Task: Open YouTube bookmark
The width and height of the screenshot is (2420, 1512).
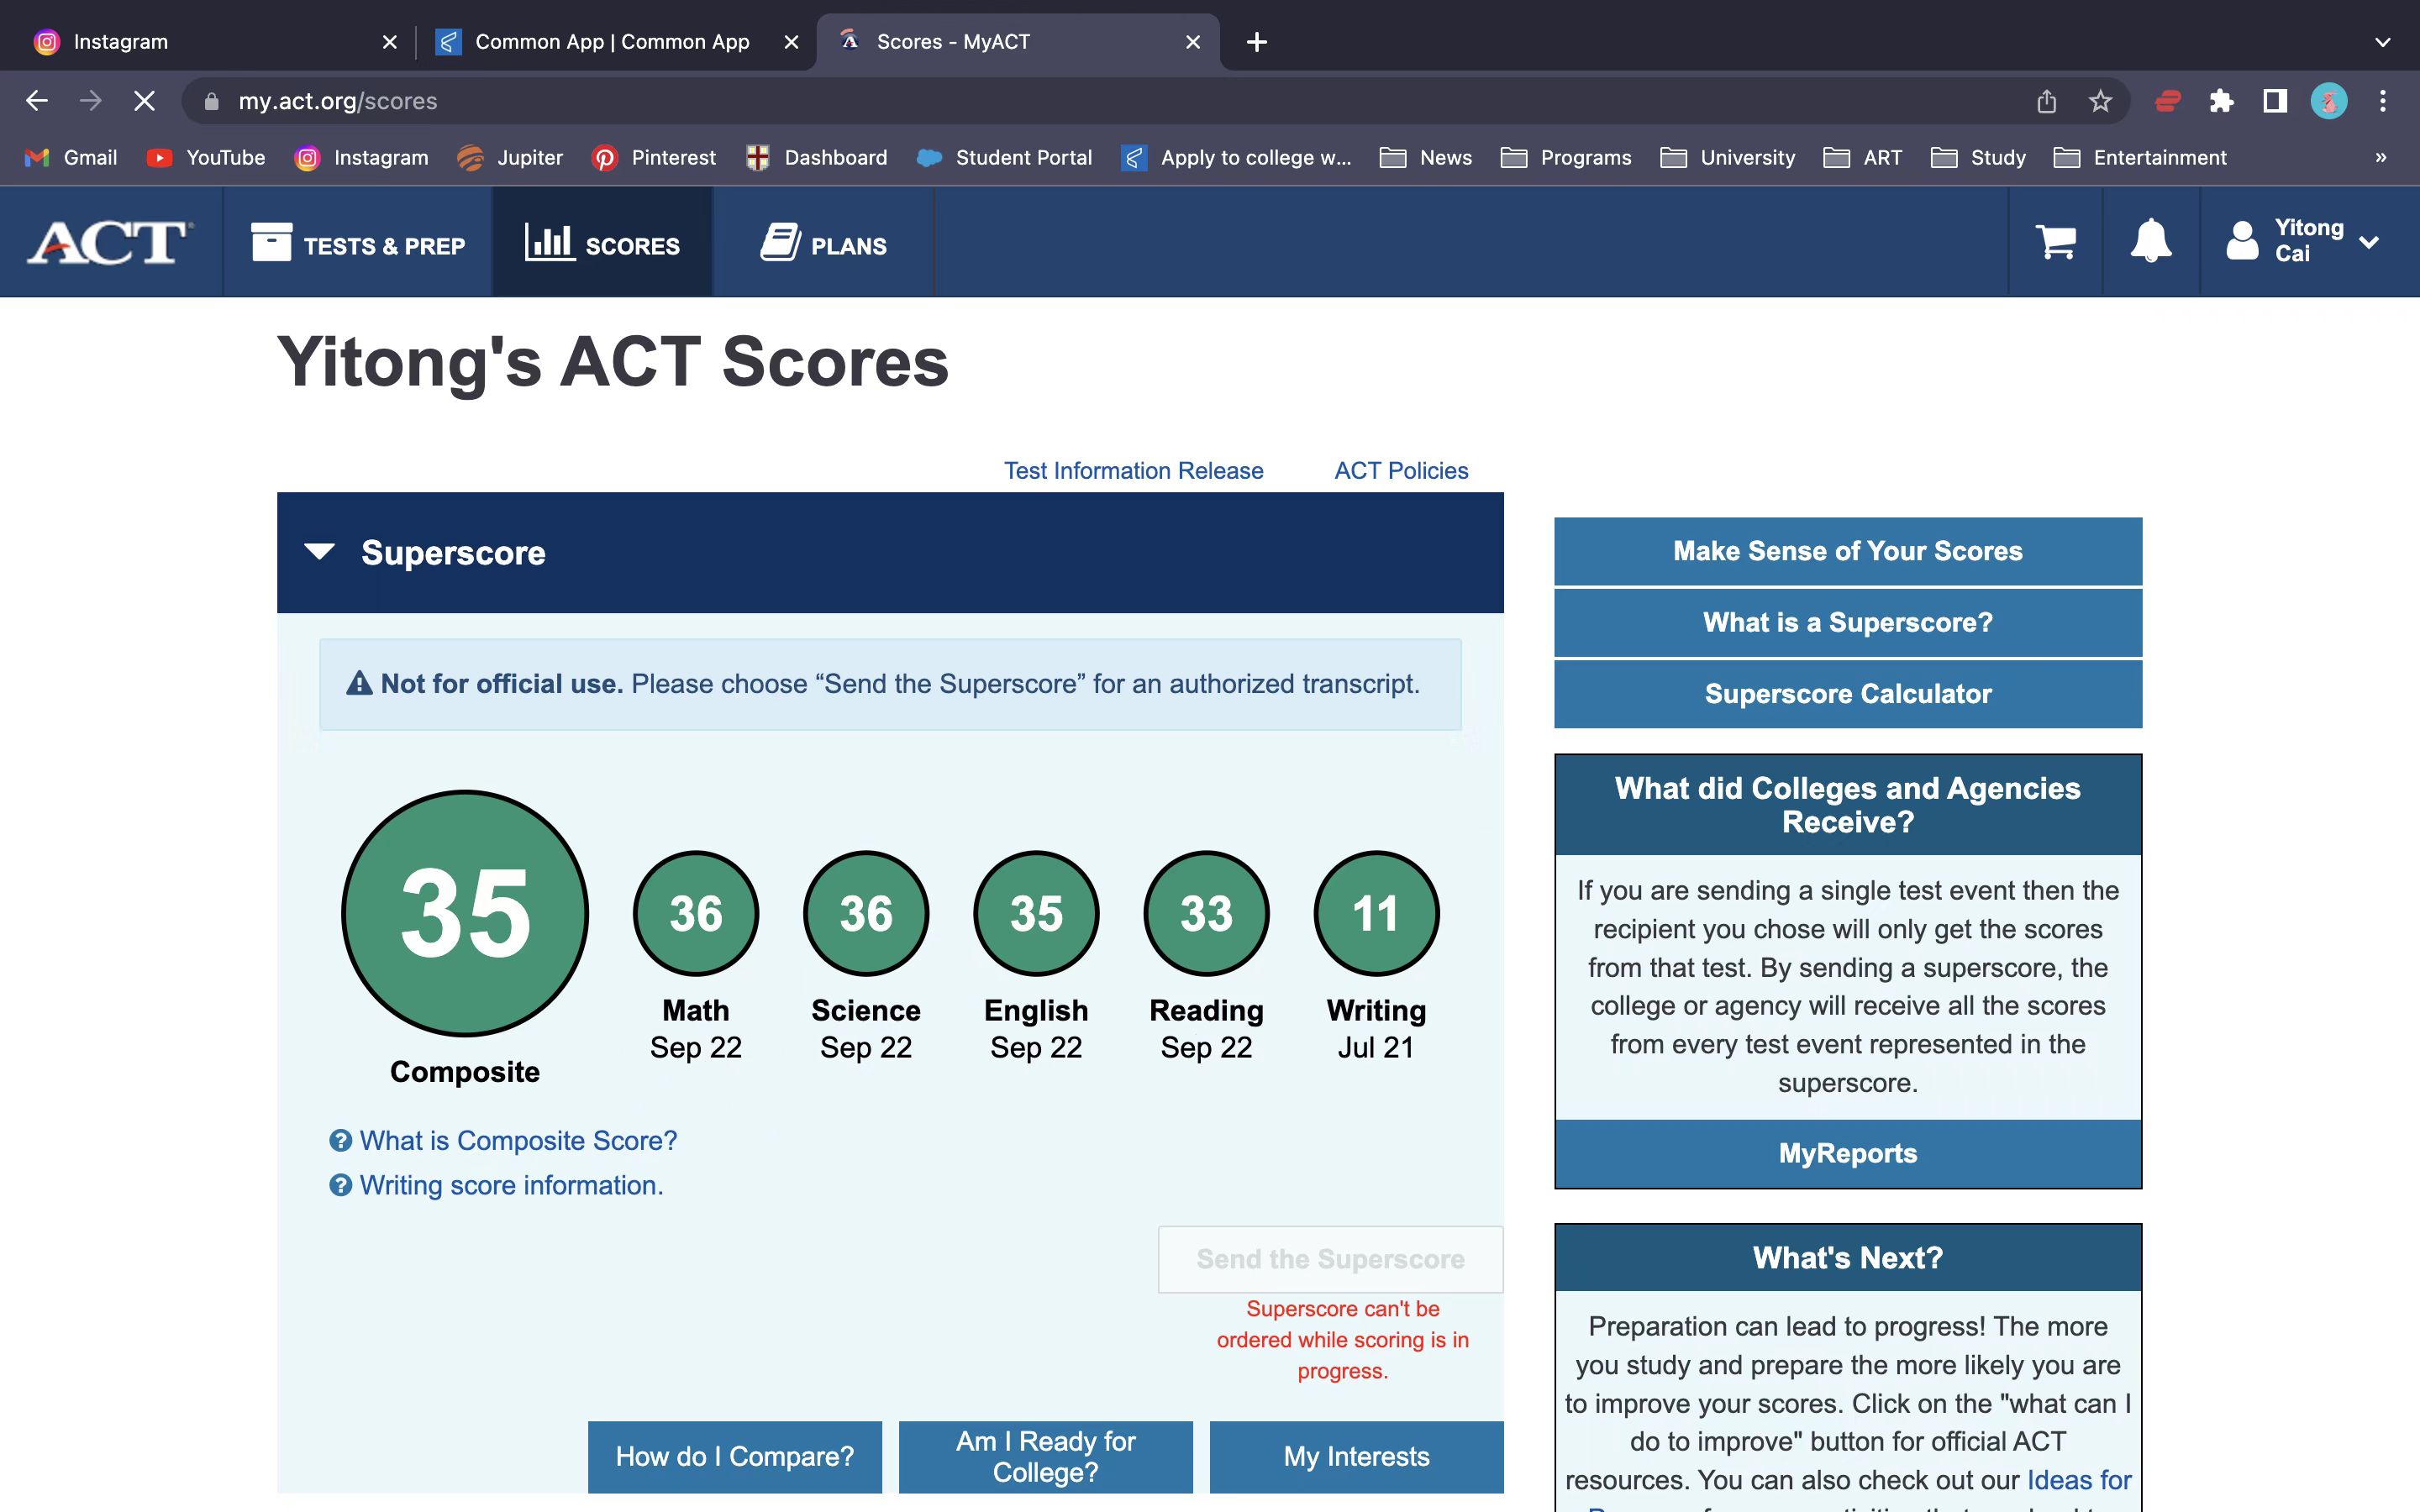Action: click(x=206, y=158)
